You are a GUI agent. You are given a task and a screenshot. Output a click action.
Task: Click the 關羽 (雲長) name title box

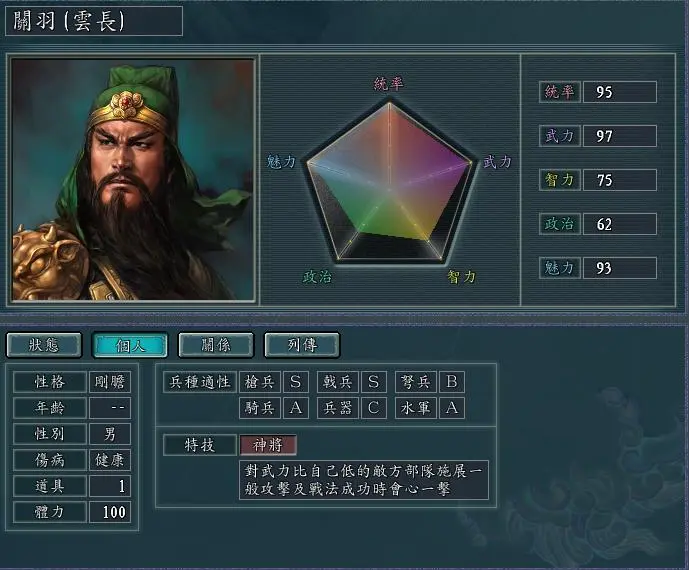pyautogui.click(x=94, y=21)
